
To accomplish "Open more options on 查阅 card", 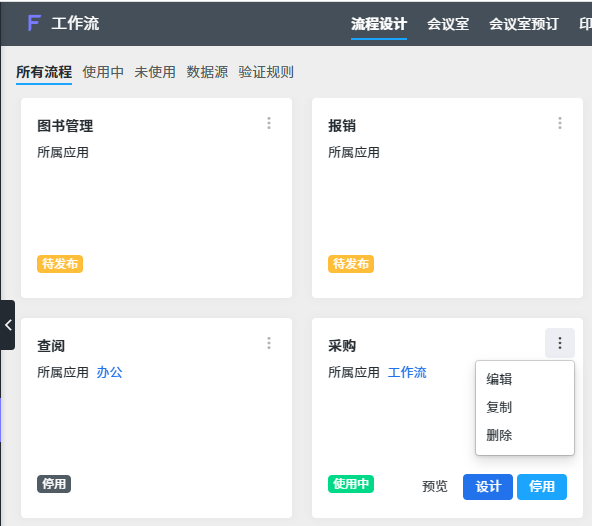I will pos(269,343).
